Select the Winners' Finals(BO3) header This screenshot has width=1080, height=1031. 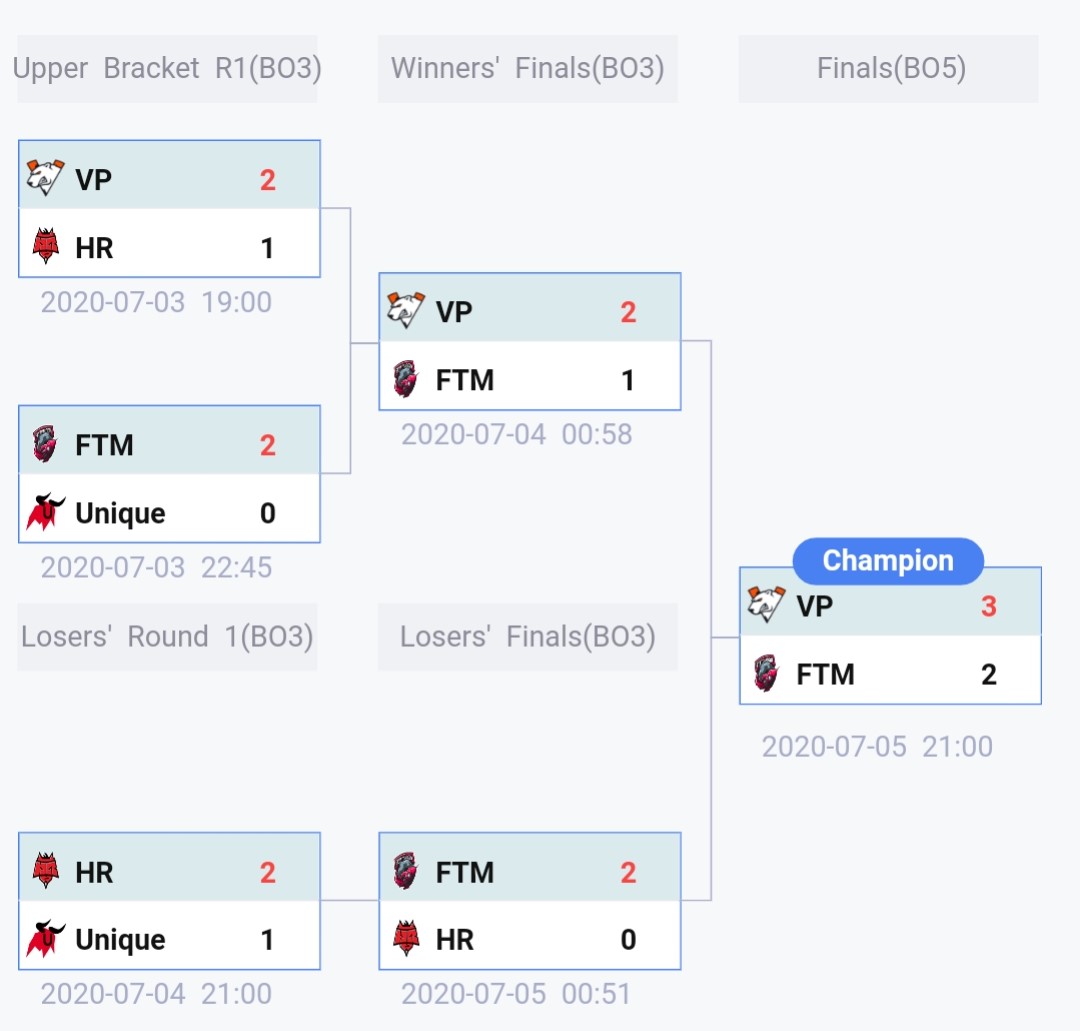tap(527, 69)
